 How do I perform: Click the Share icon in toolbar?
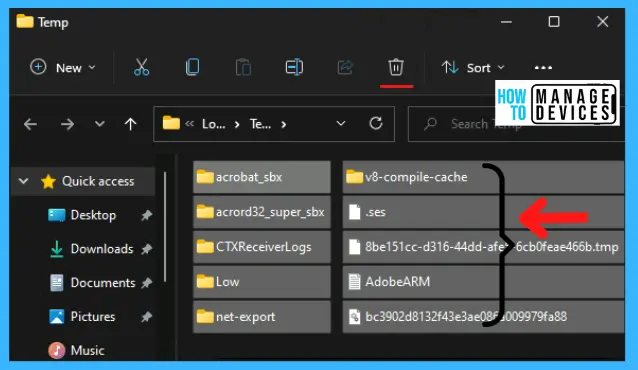345,67
